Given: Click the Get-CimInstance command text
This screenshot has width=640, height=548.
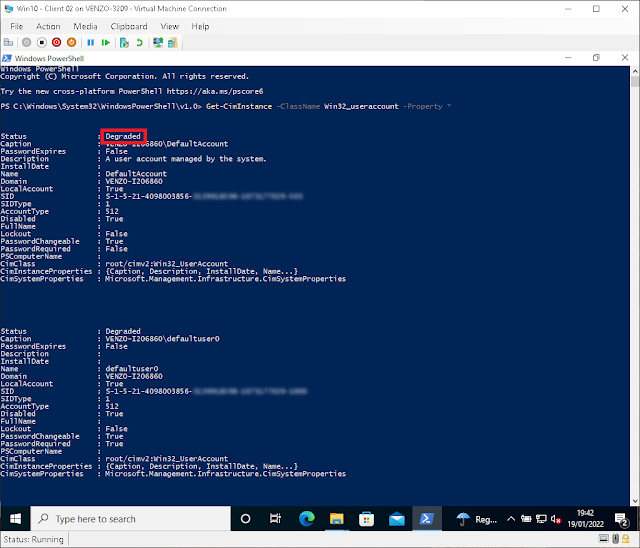Looking at the screenshot, I should [239, 106].
